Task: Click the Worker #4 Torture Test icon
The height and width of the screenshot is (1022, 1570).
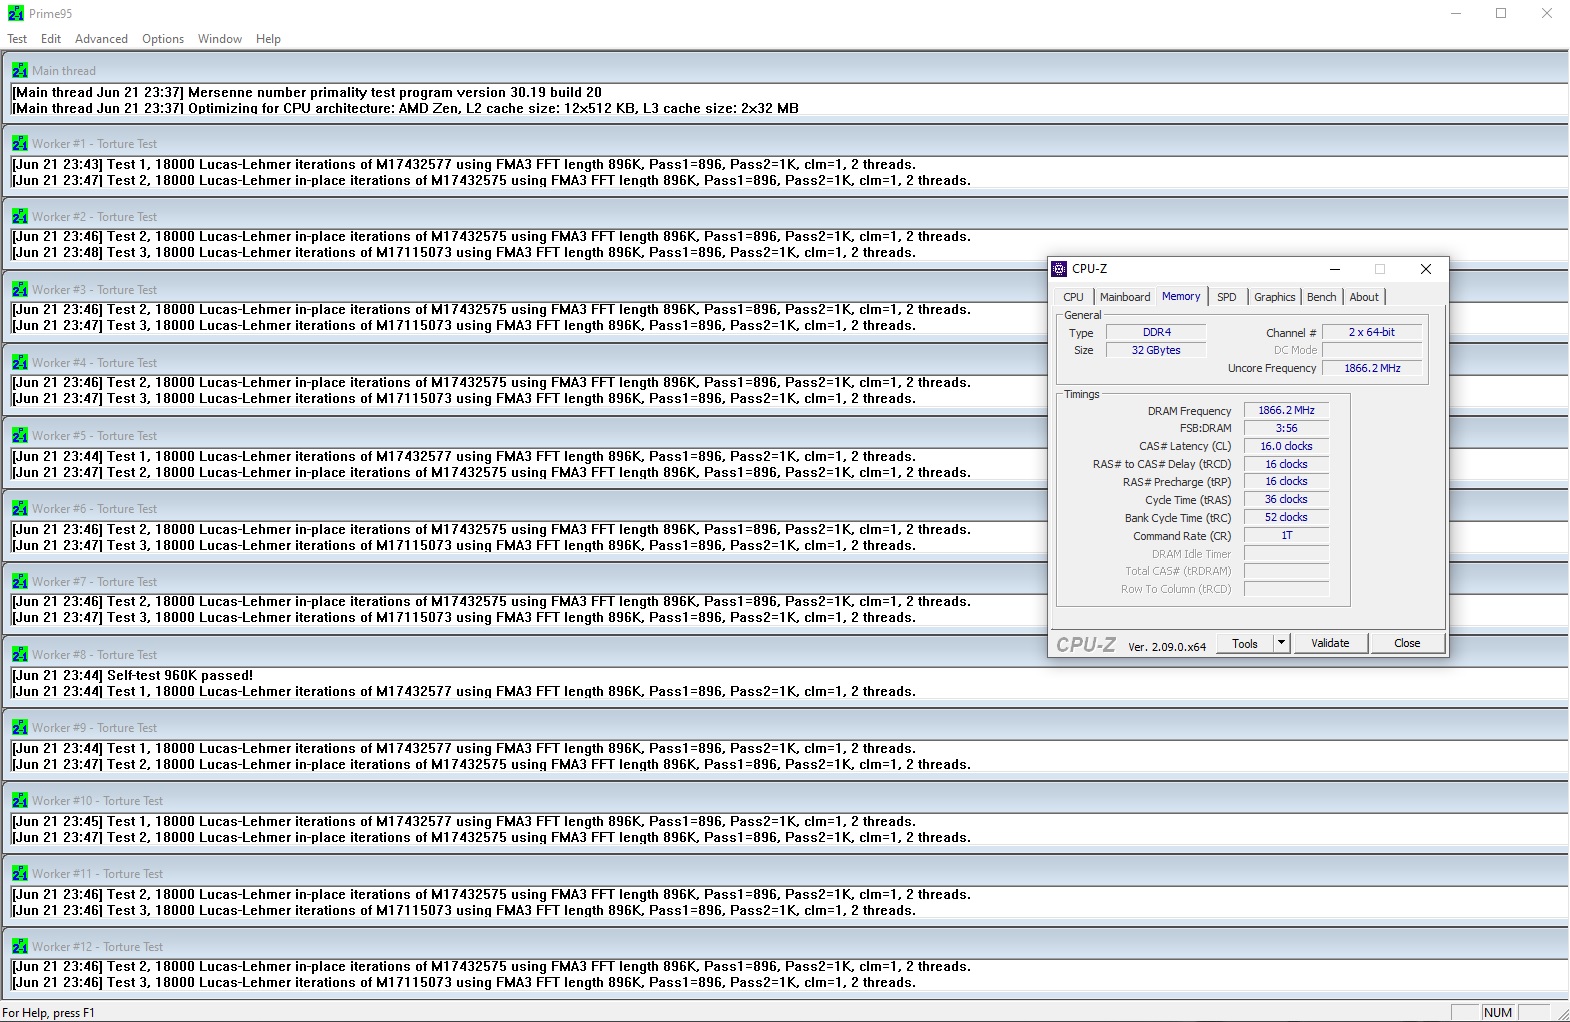Action: (x=20, y=362)
